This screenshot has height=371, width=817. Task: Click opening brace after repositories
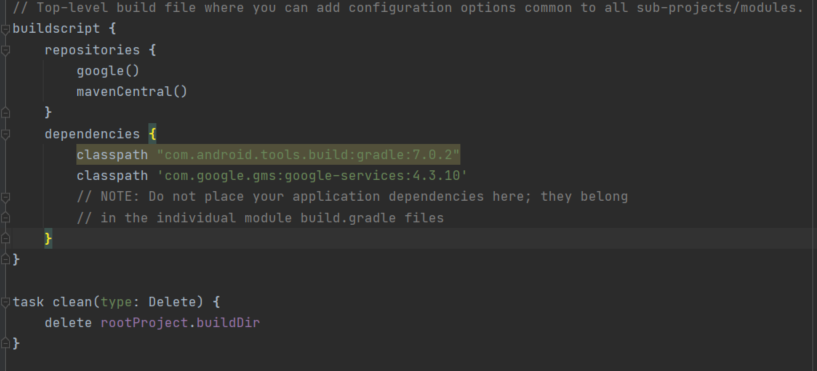tap(152, 50)
